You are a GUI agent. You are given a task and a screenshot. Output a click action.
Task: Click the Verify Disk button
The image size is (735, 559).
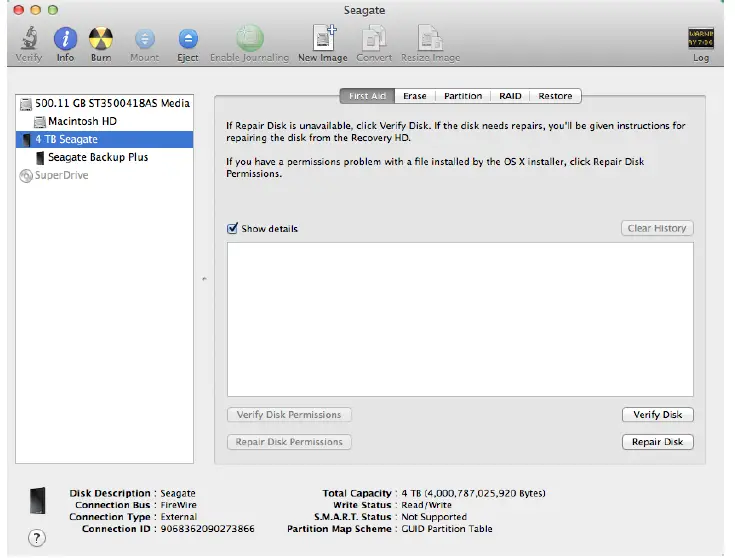658,415
